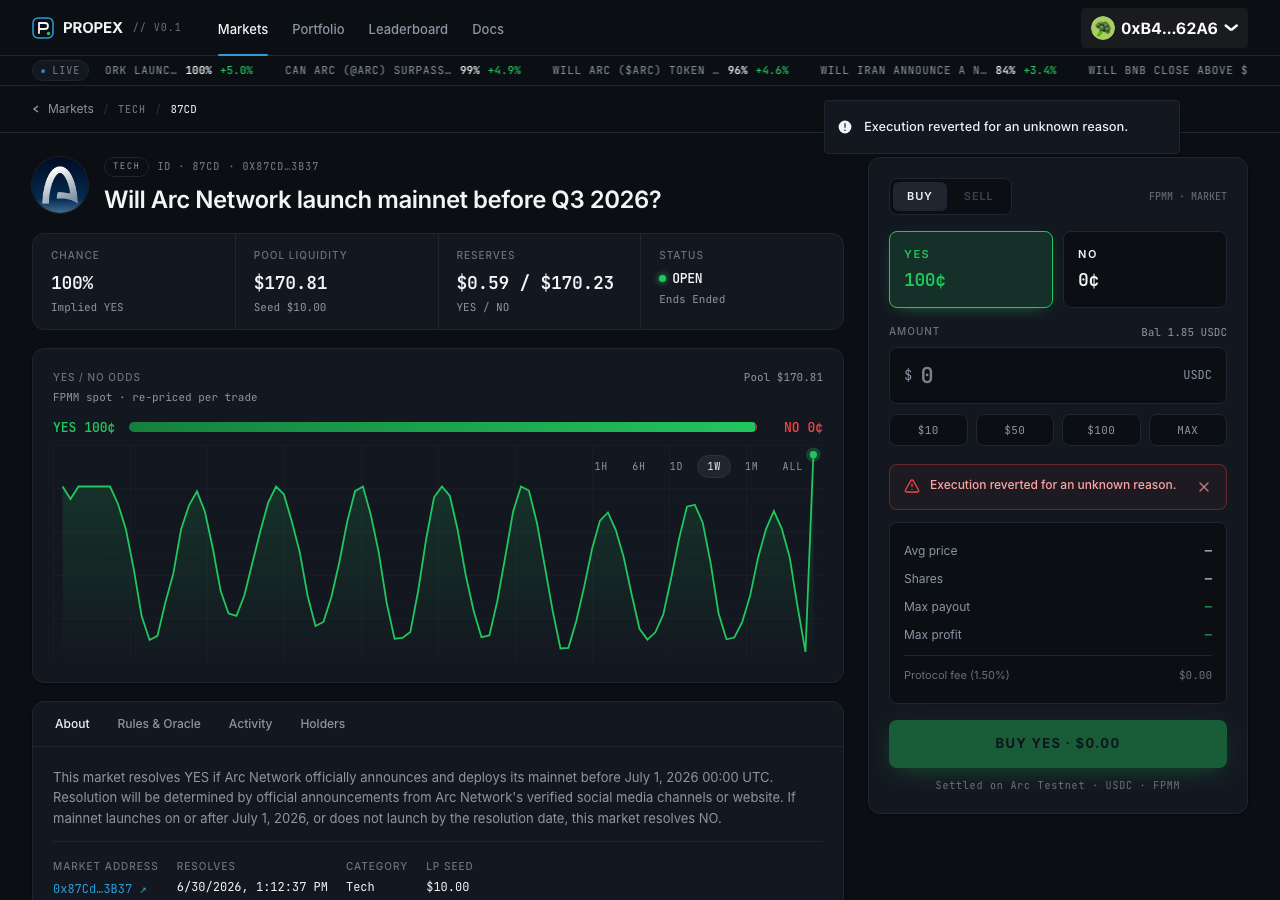Select the 1H chart range
The image size is (1280, 900).
click(x=601, y=467)
